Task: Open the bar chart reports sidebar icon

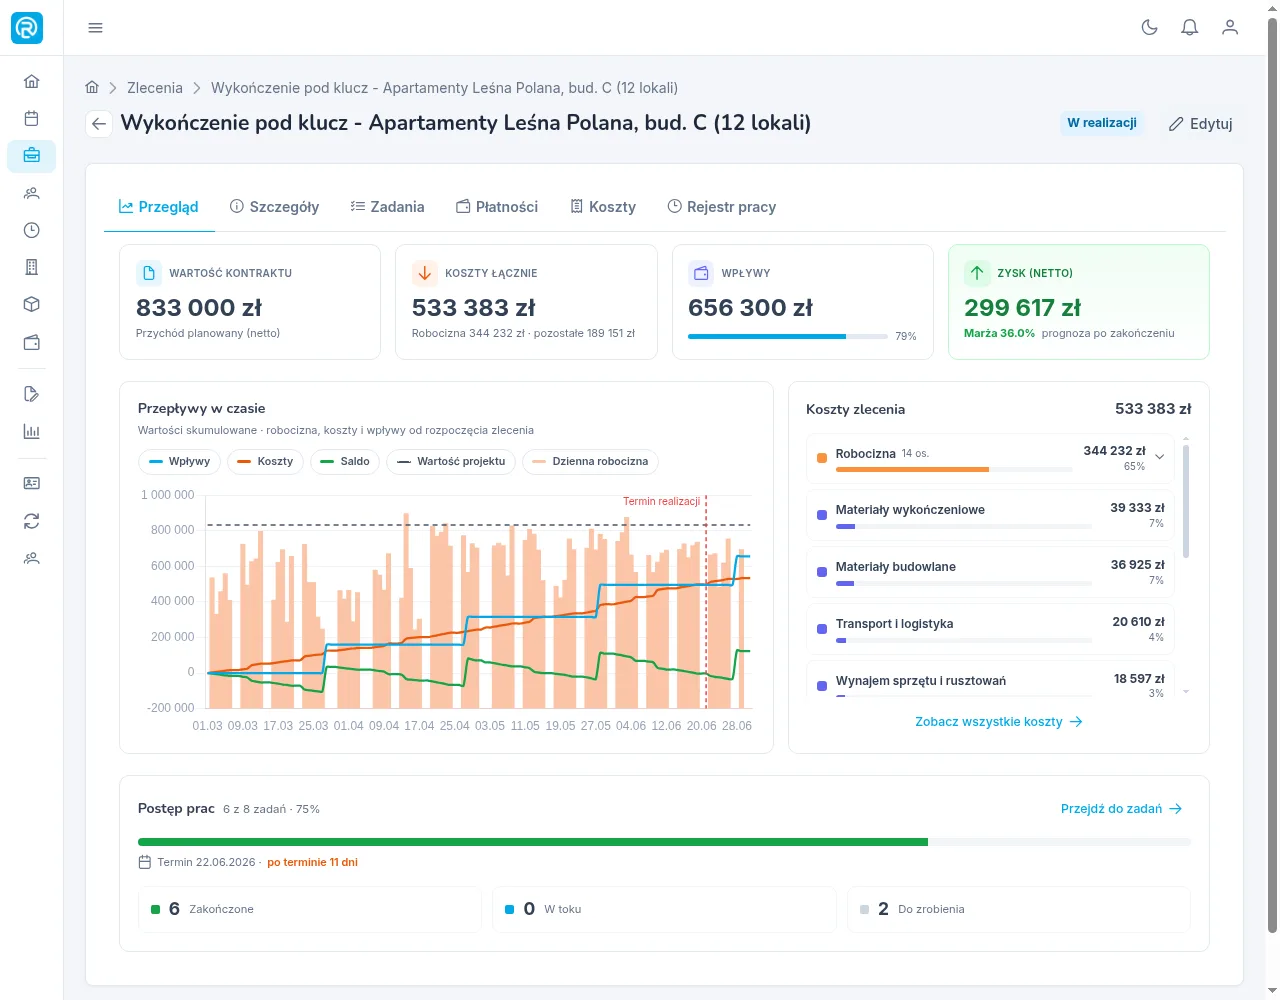Action: pos(32,431)
